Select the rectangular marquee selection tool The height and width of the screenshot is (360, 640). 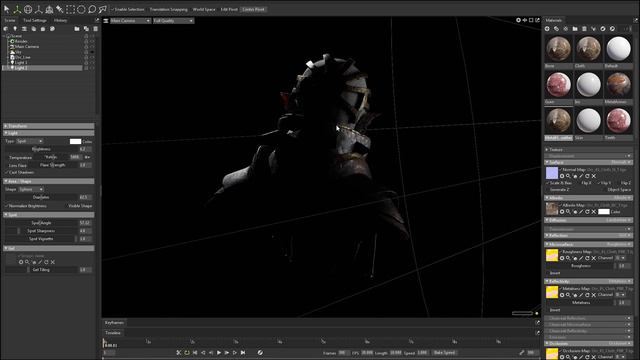(70, 9)
